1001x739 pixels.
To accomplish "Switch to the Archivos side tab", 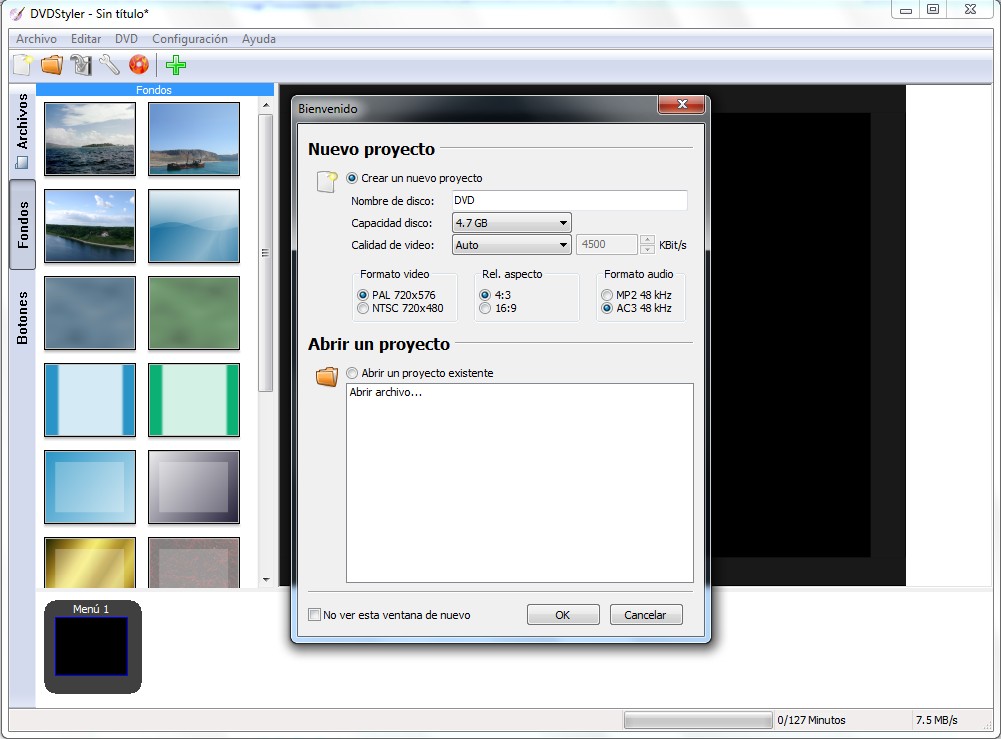I will click(x=22, y=131).
